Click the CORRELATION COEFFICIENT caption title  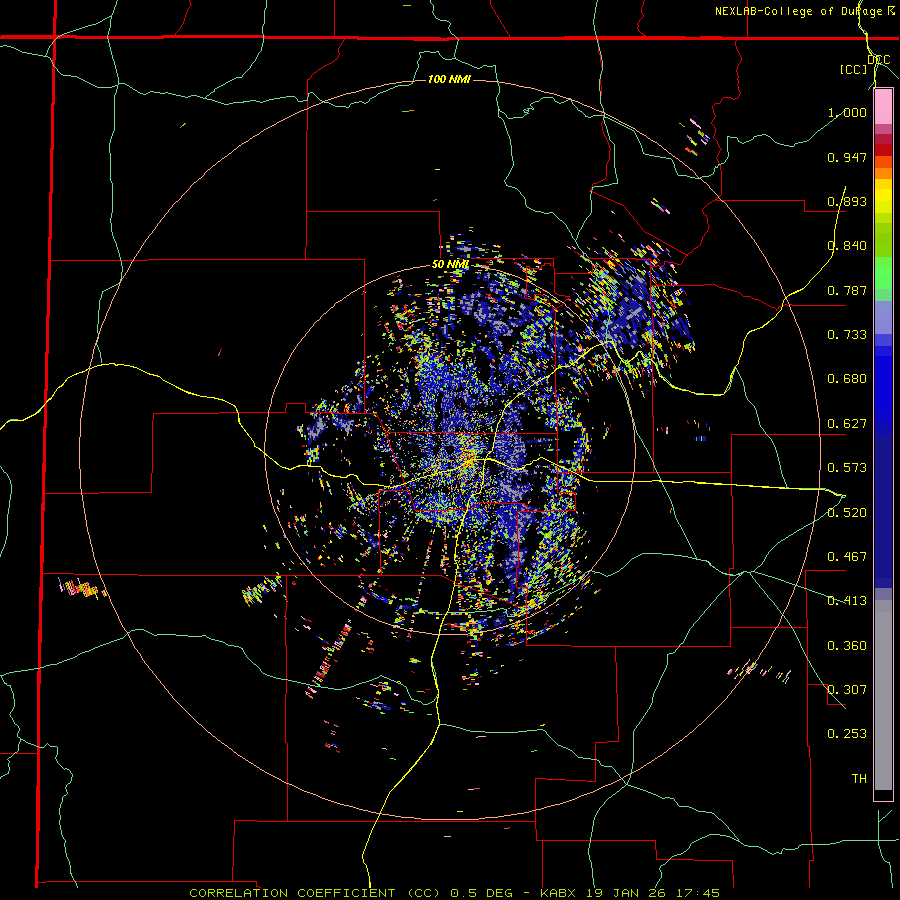[x=292, y=893]
